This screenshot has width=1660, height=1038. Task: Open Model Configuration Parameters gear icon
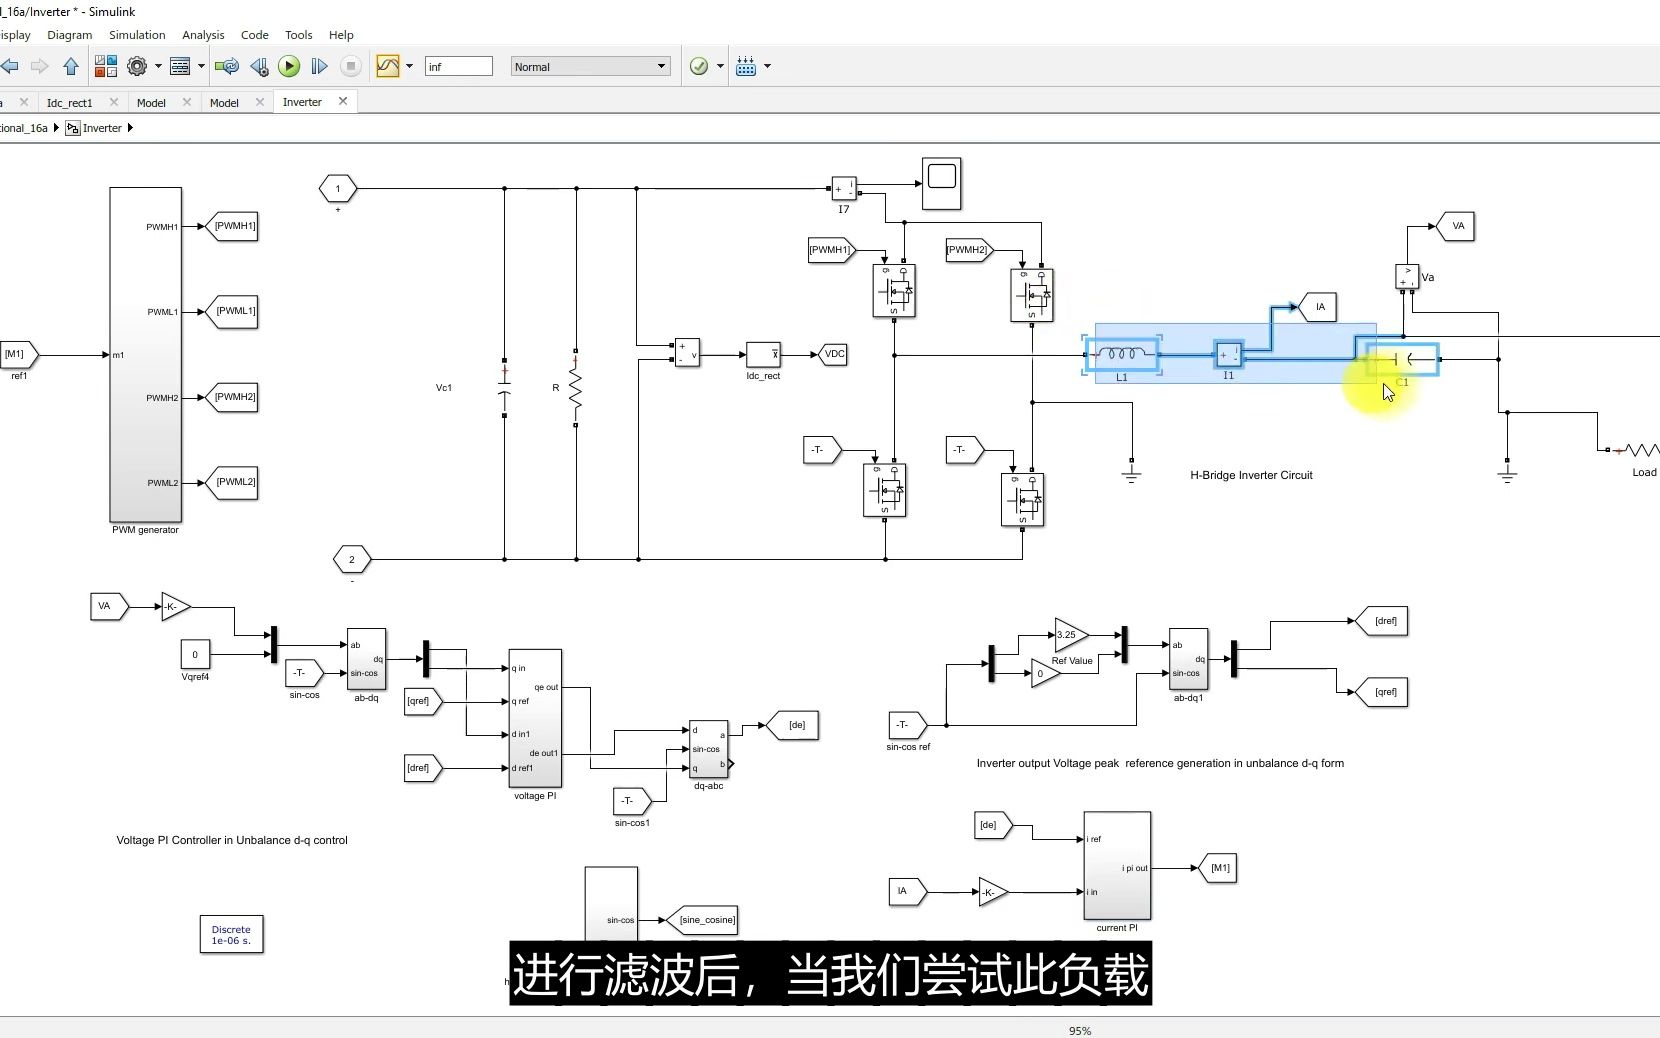click(x=137, y=66)
